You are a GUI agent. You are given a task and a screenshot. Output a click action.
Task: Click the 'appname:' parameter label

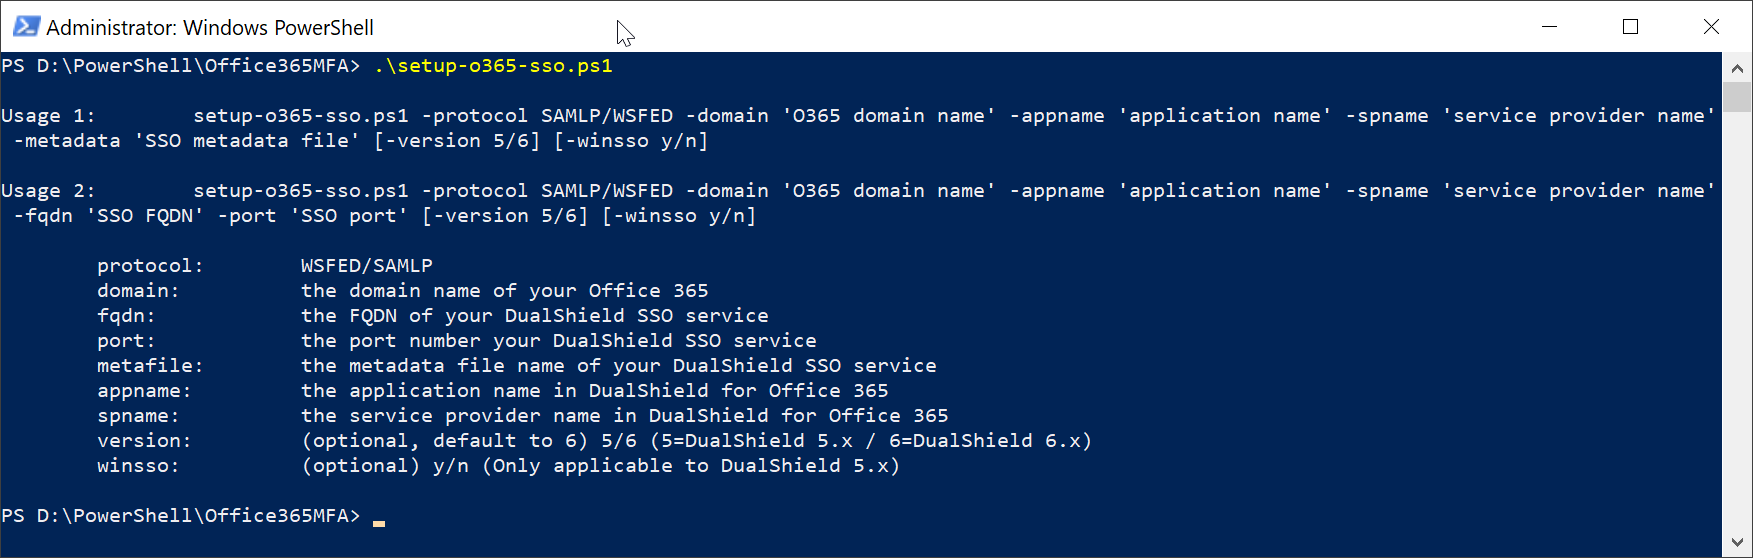point(144,391)
